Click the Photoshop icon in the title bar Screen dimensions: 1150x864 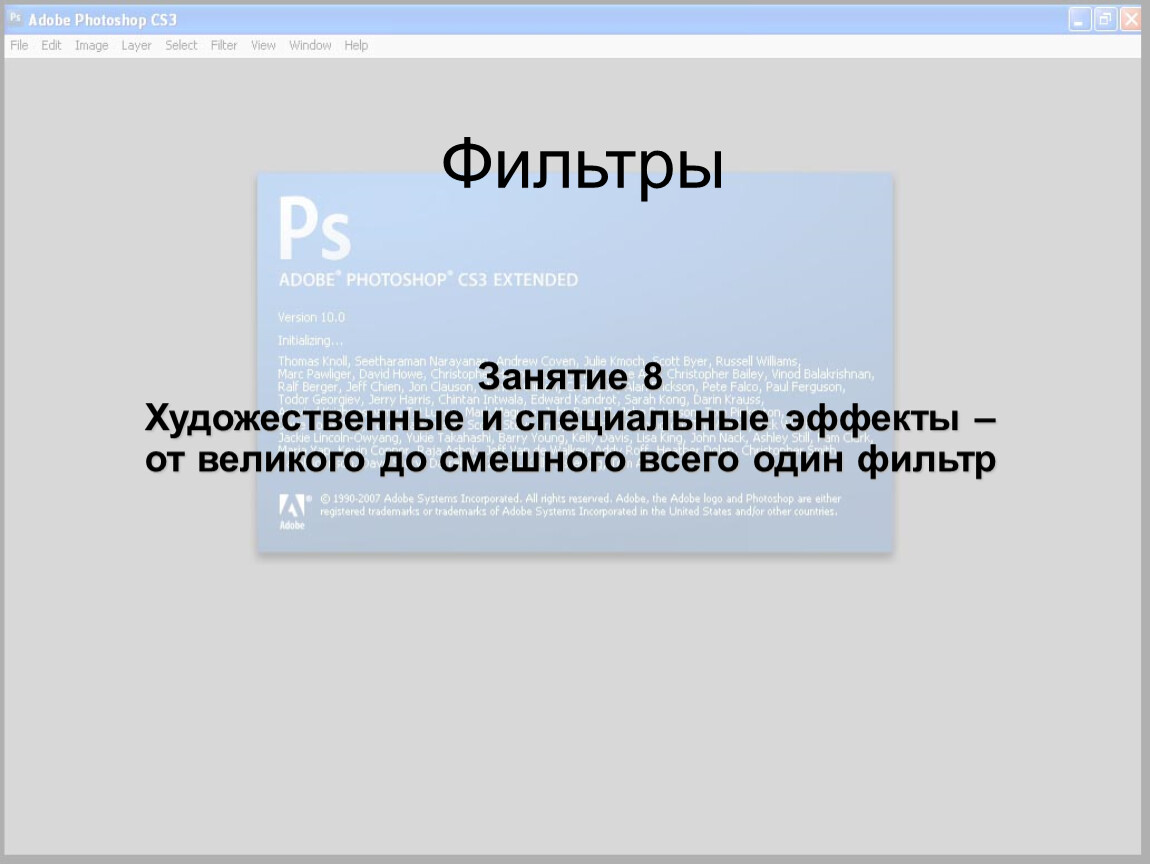[15, 18]
